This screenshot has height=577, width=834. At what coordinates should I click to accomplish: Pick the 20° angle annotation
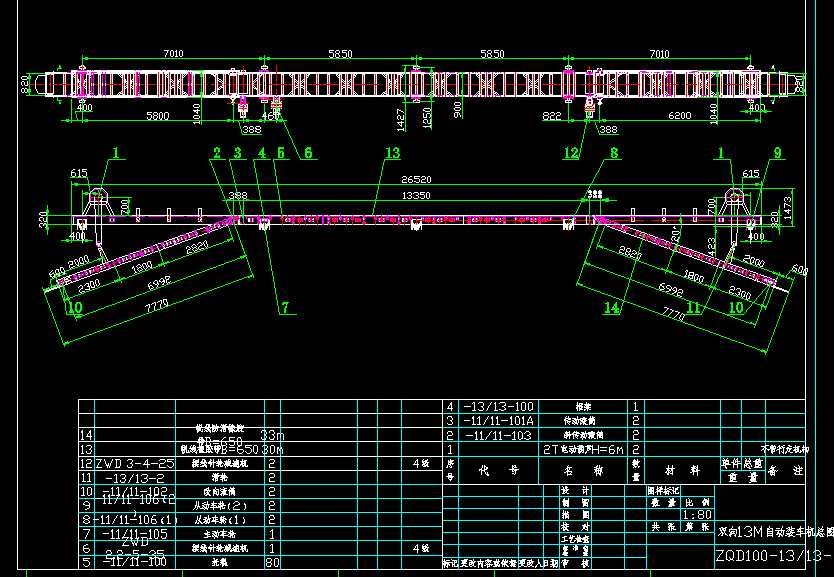(676, 234)
